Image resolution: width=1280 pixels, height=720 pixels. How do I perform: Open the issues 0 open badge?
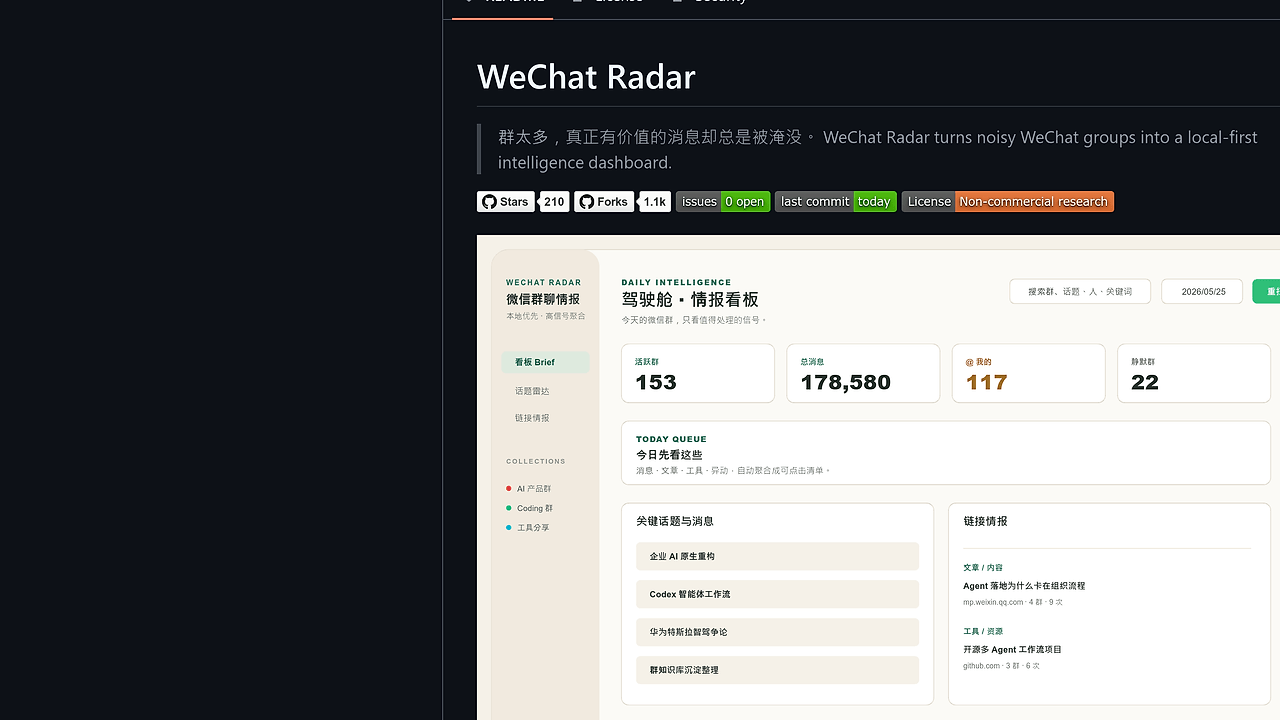tap(723, 202)
